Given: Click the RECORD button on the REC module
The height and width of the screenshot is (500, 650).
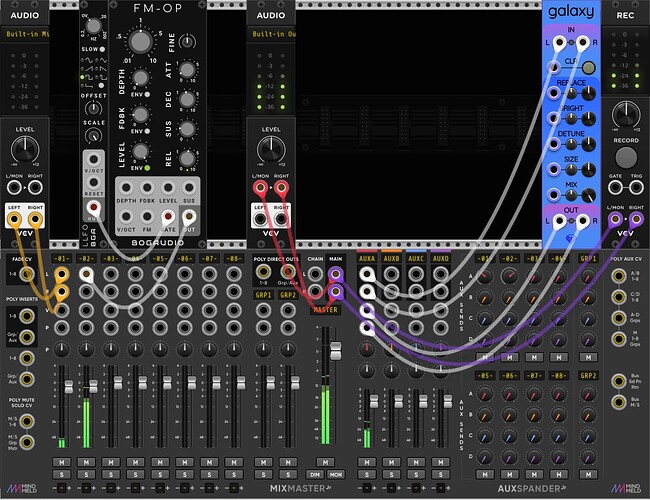Looking at the screenshot, I should [x=626, y=157].
